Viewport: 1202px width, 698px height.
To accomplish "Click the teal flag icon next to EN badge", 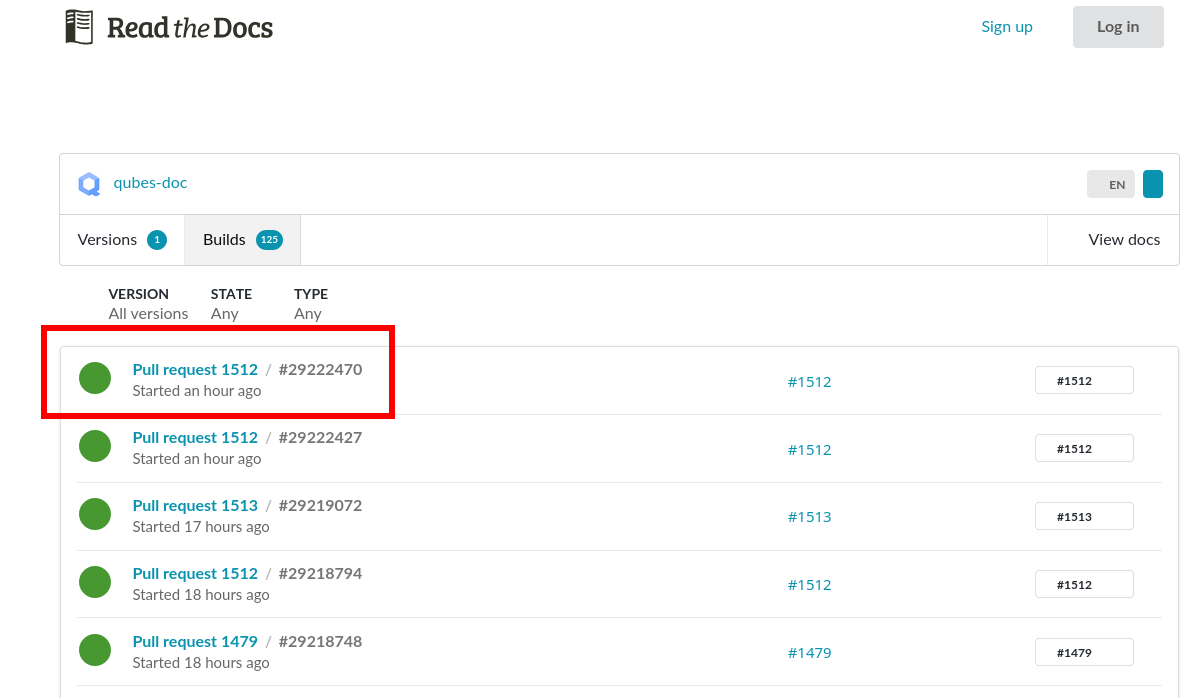I will (x=1152, y=184).
